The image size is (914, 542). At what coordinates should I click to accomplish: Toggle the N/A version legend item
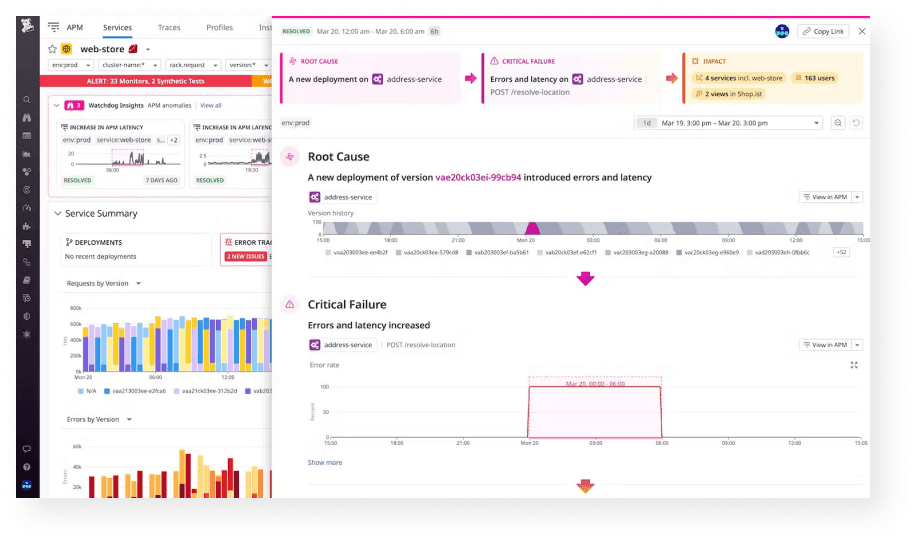85,391
